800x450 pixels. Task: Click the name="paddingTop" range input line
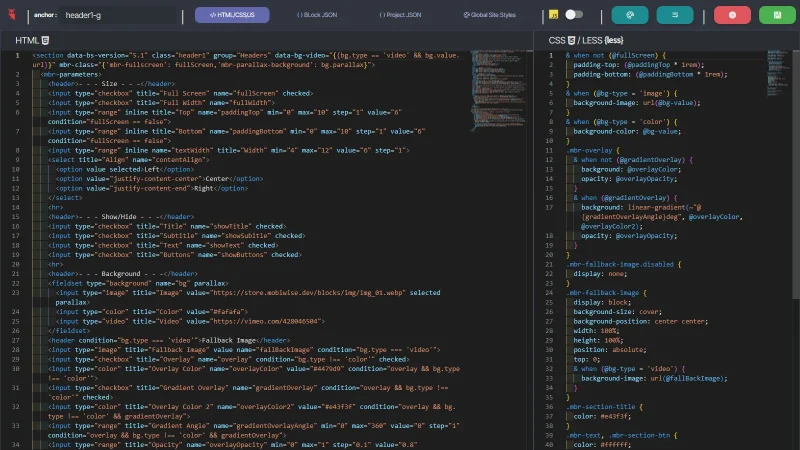pos(224,117)
